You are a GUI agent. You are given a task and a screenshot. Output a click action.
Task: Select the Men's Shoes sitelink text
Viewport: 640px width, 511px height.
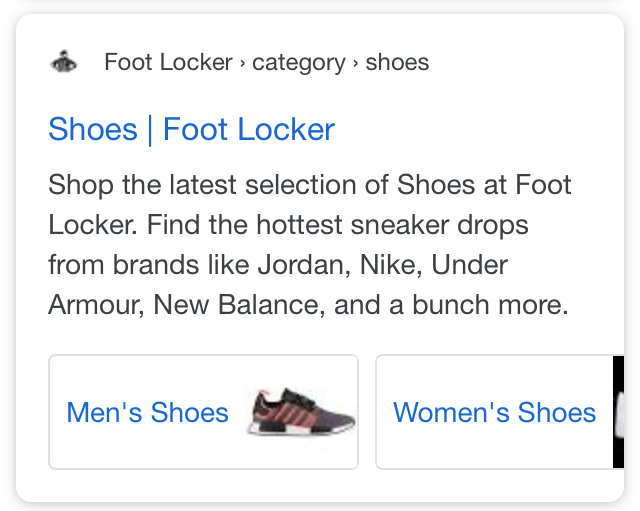(147, 413)
